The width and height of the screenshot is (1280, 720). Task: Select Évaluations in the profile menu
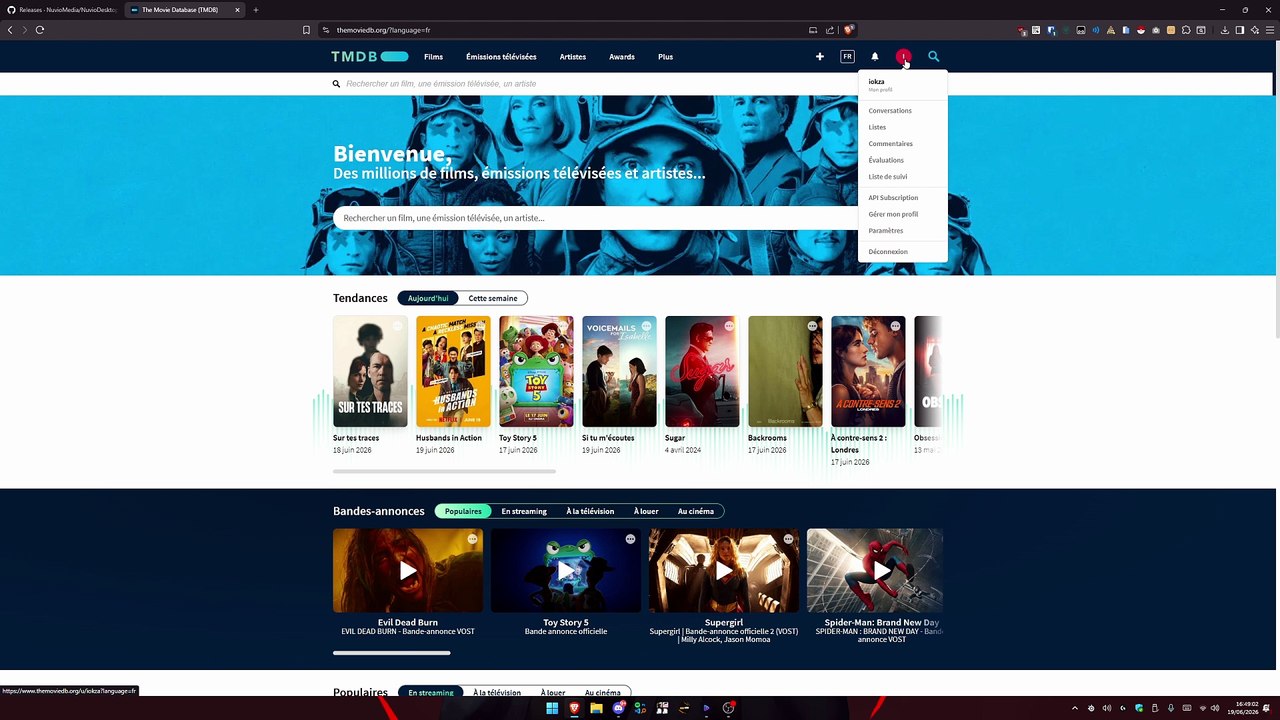[x=886, y=160]
